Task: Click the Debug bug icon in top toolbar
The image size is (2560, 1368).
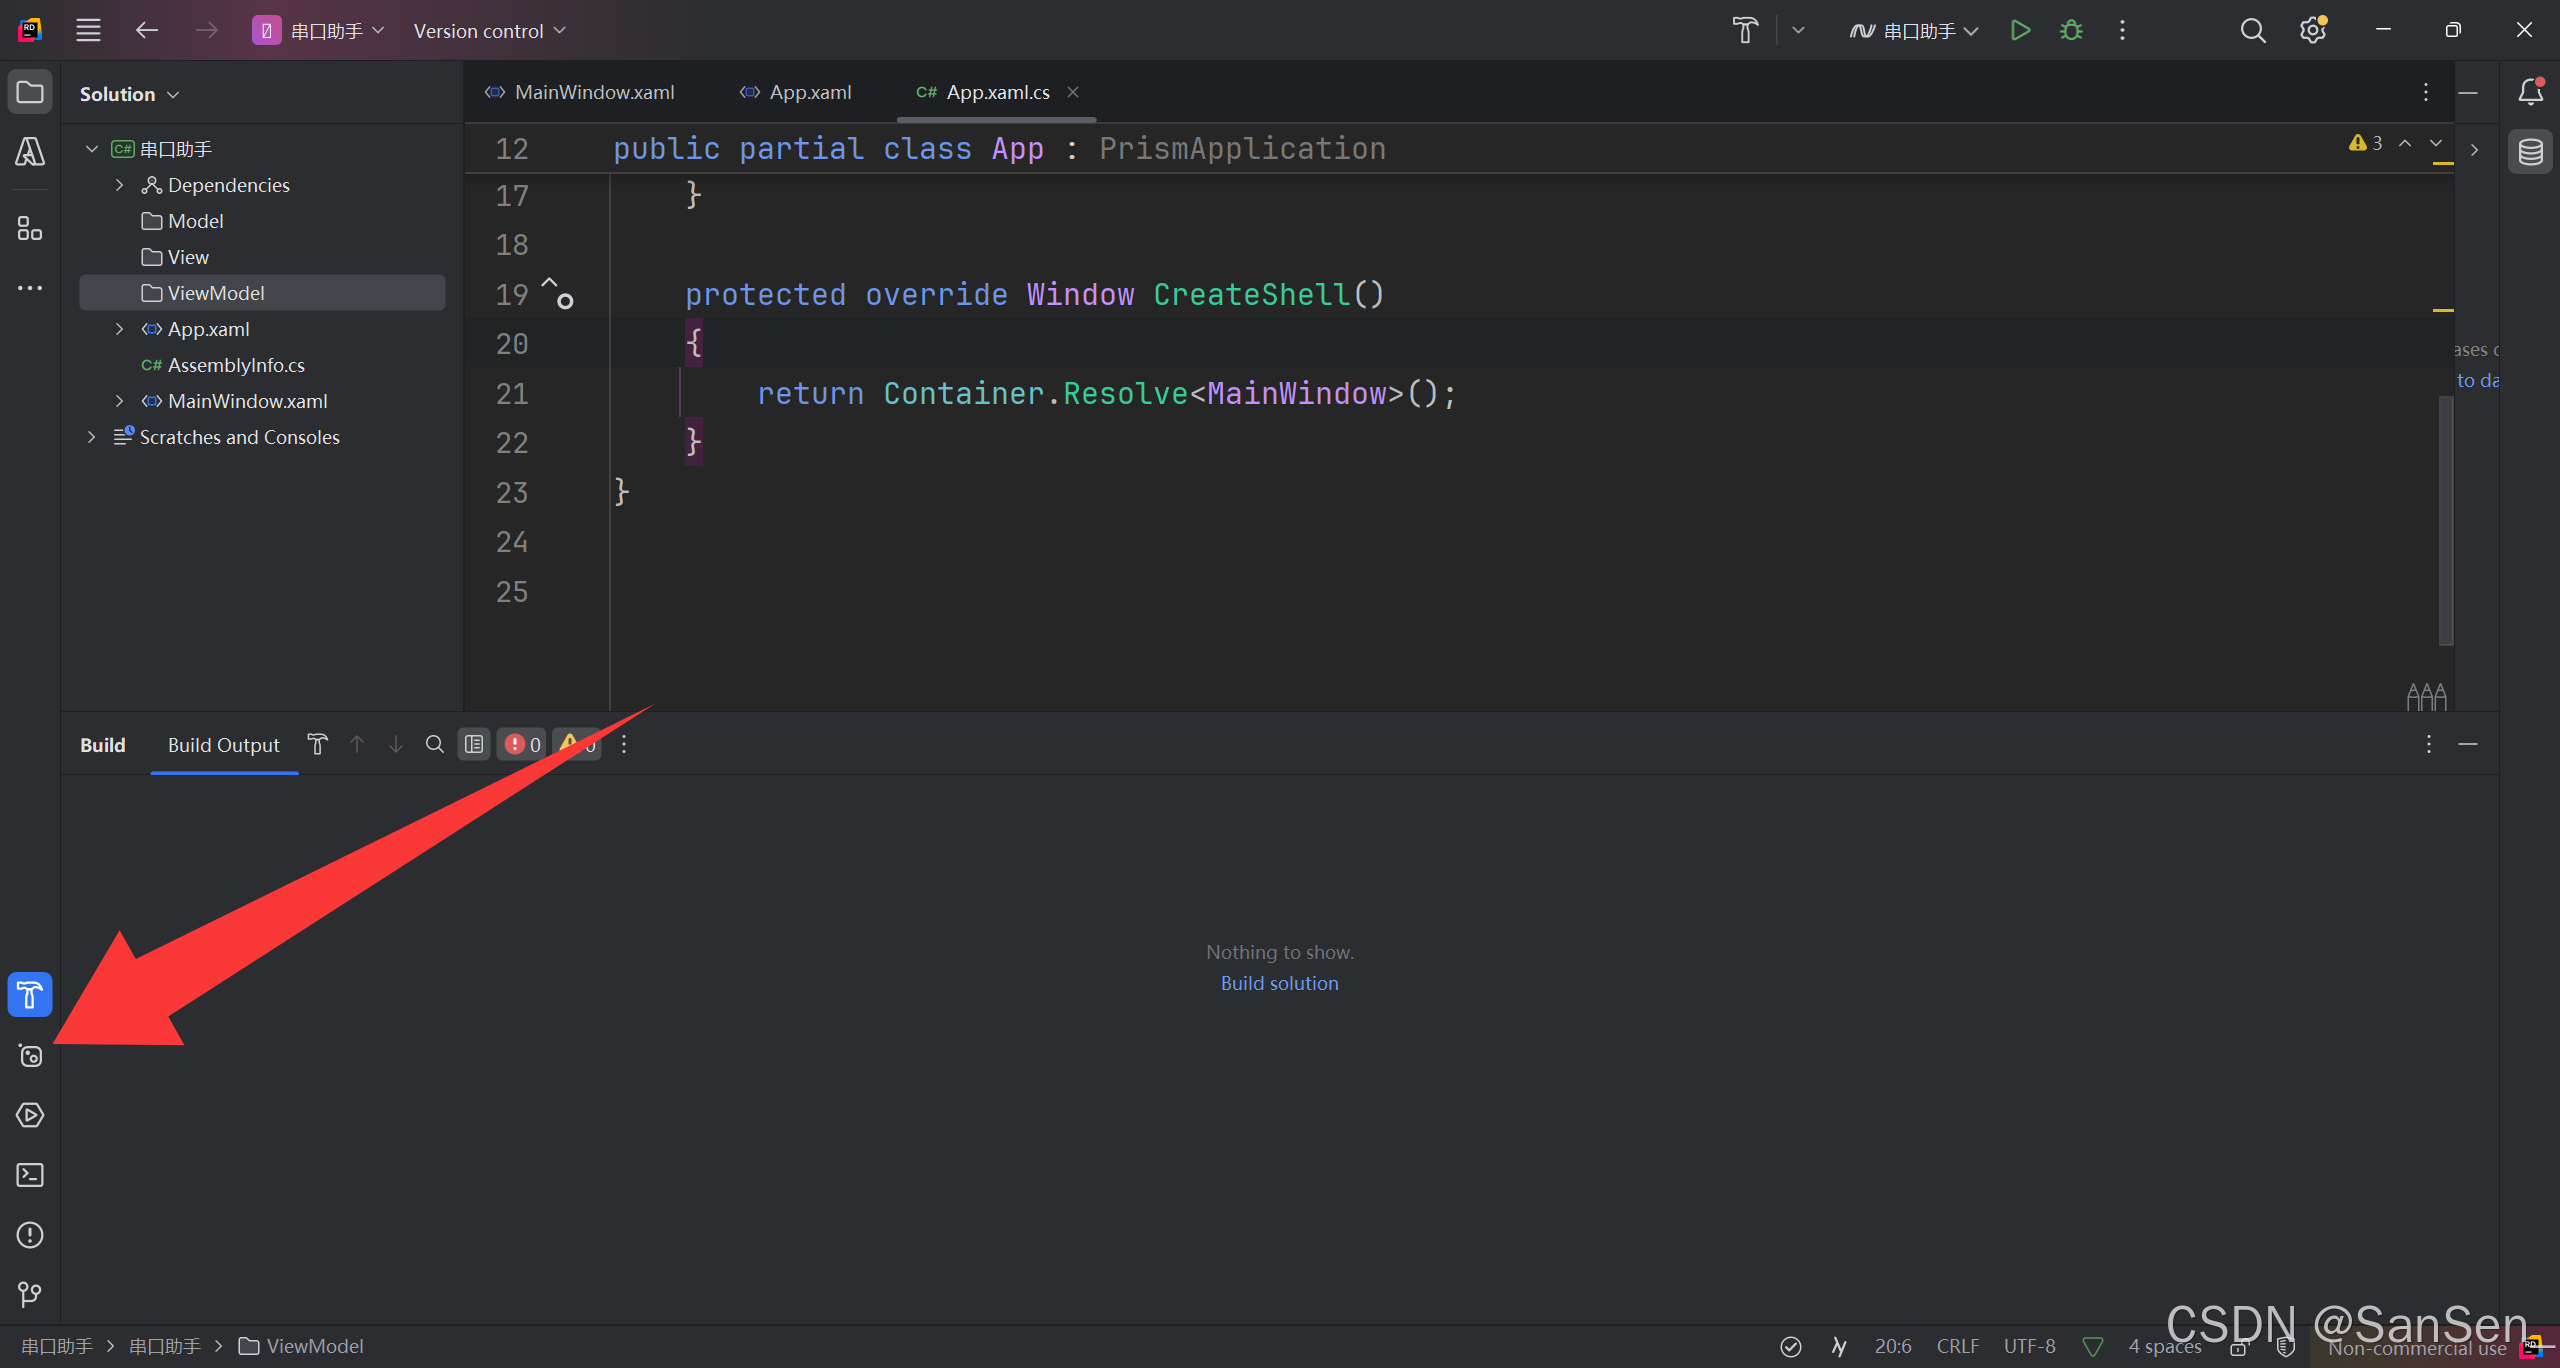Action: coord(2071,31)
